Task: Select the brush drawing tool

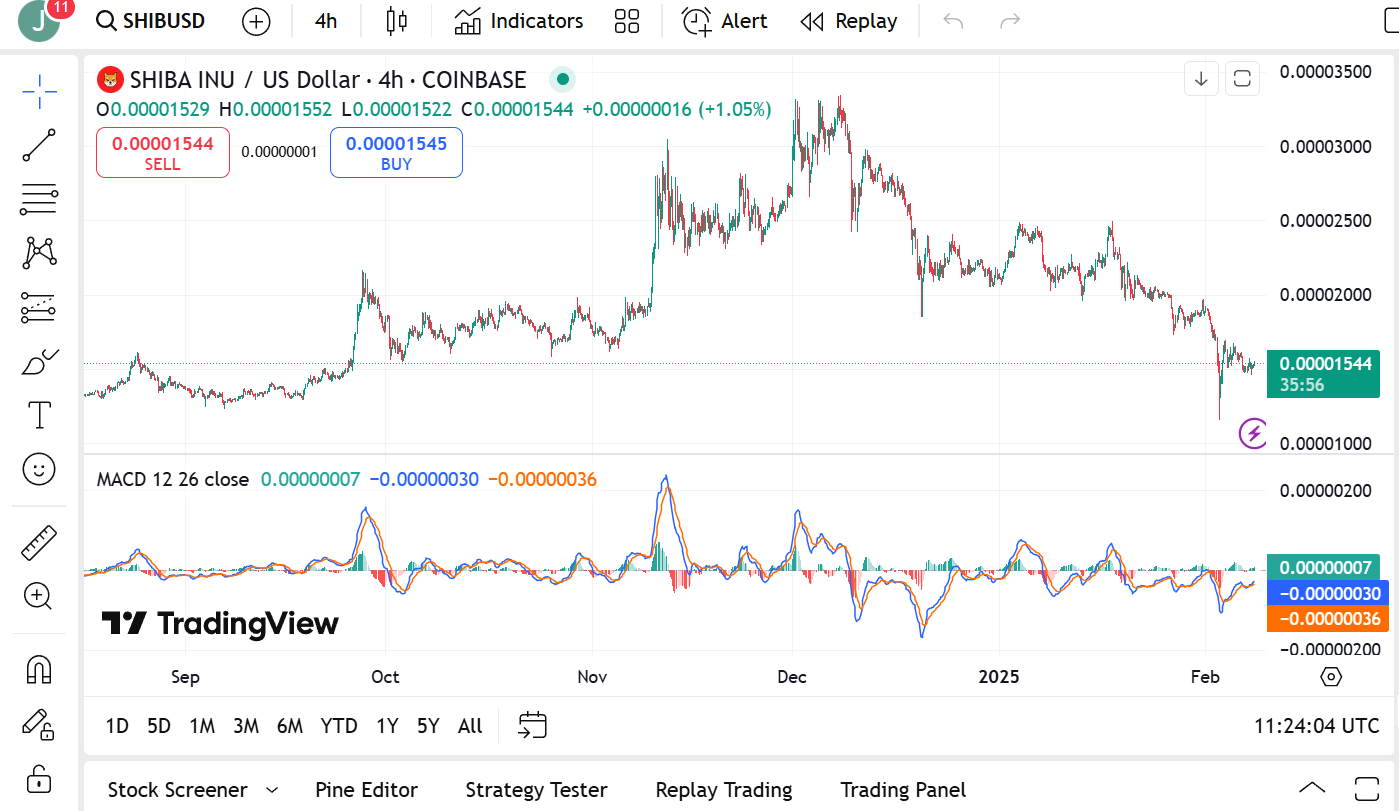Action: [39, 361]
